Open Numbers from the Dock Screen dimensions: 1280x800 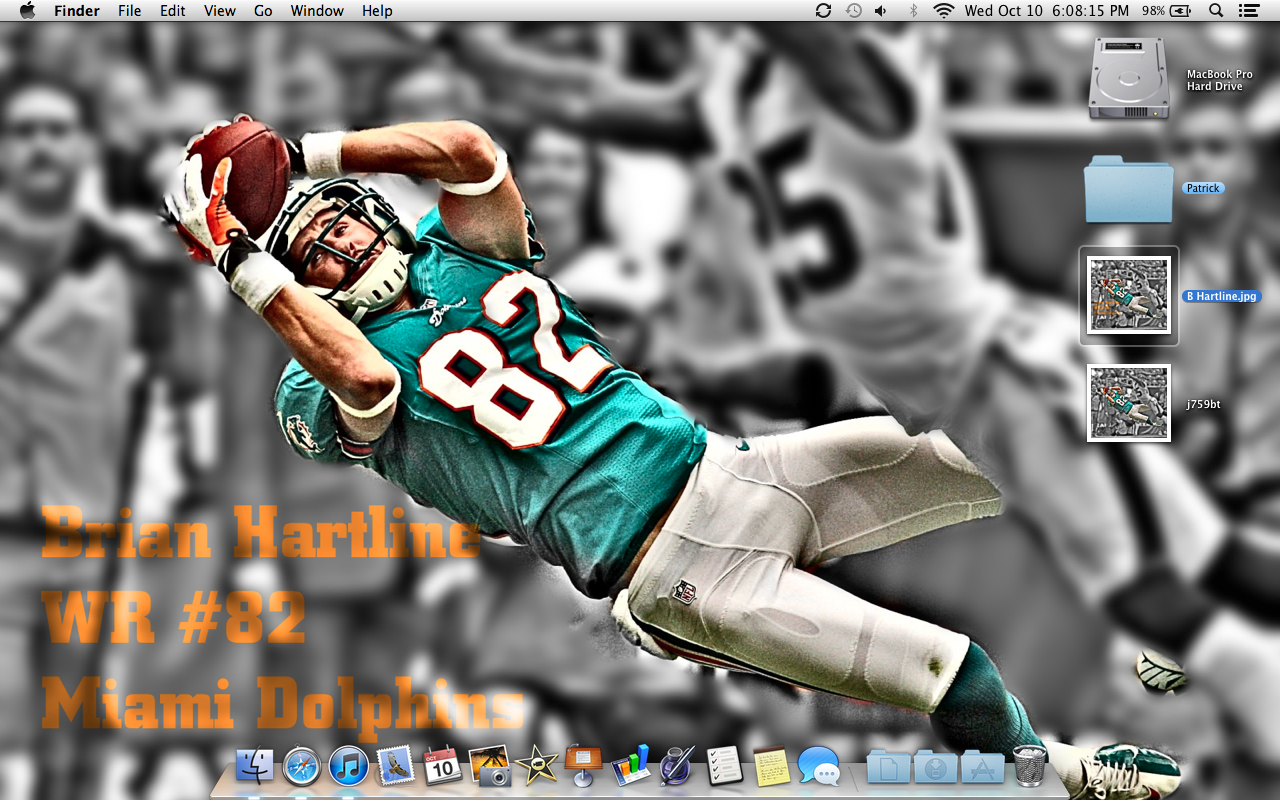(631, 766)
